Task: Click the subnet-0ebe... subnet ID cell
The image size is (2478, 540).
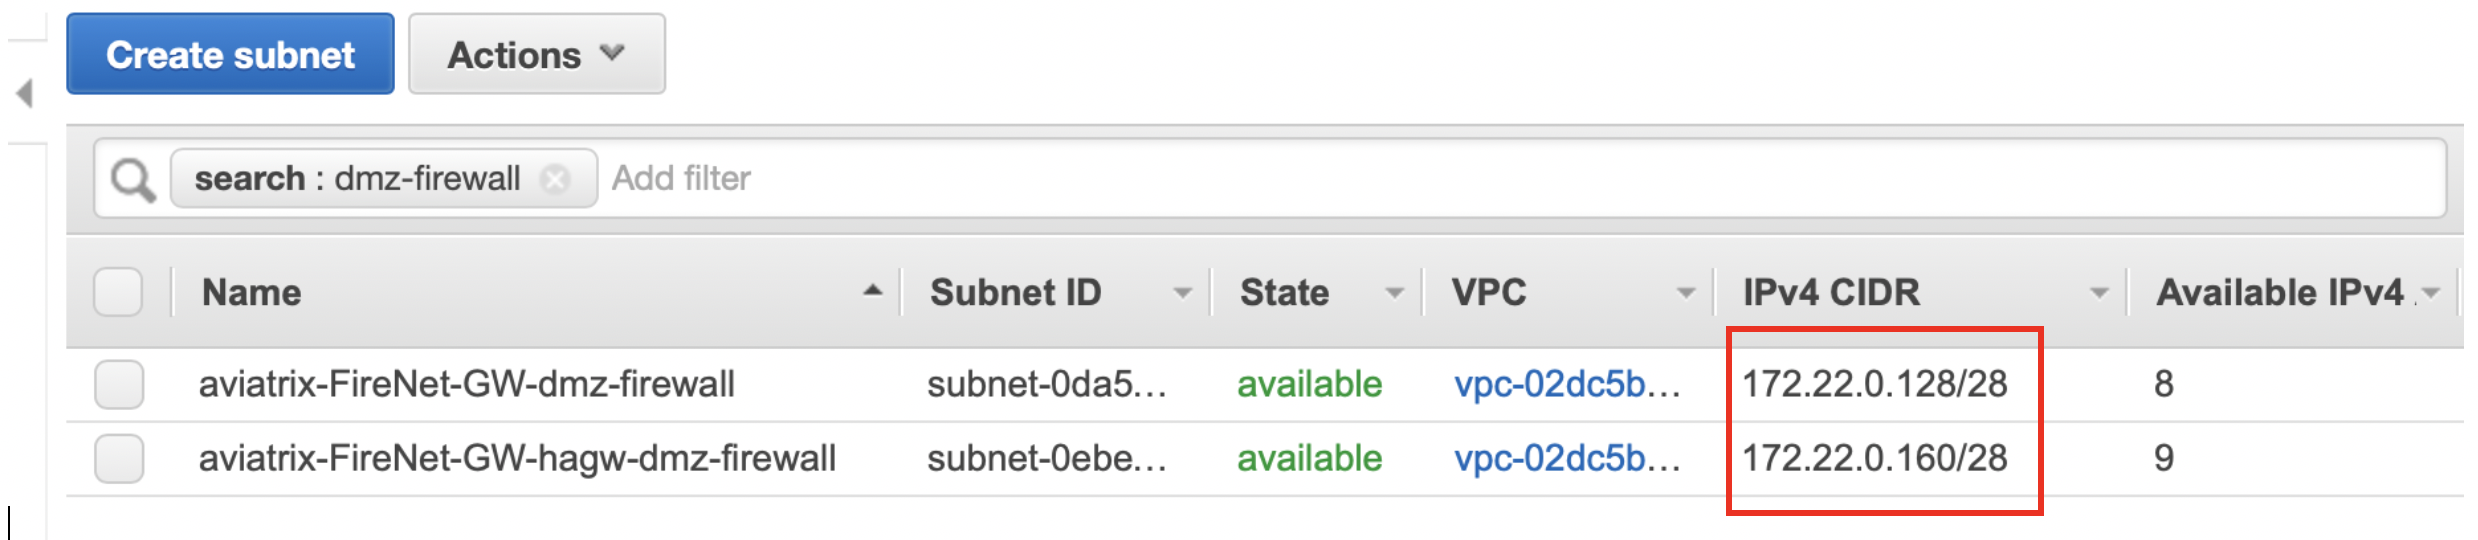Action: [1046, 458]
